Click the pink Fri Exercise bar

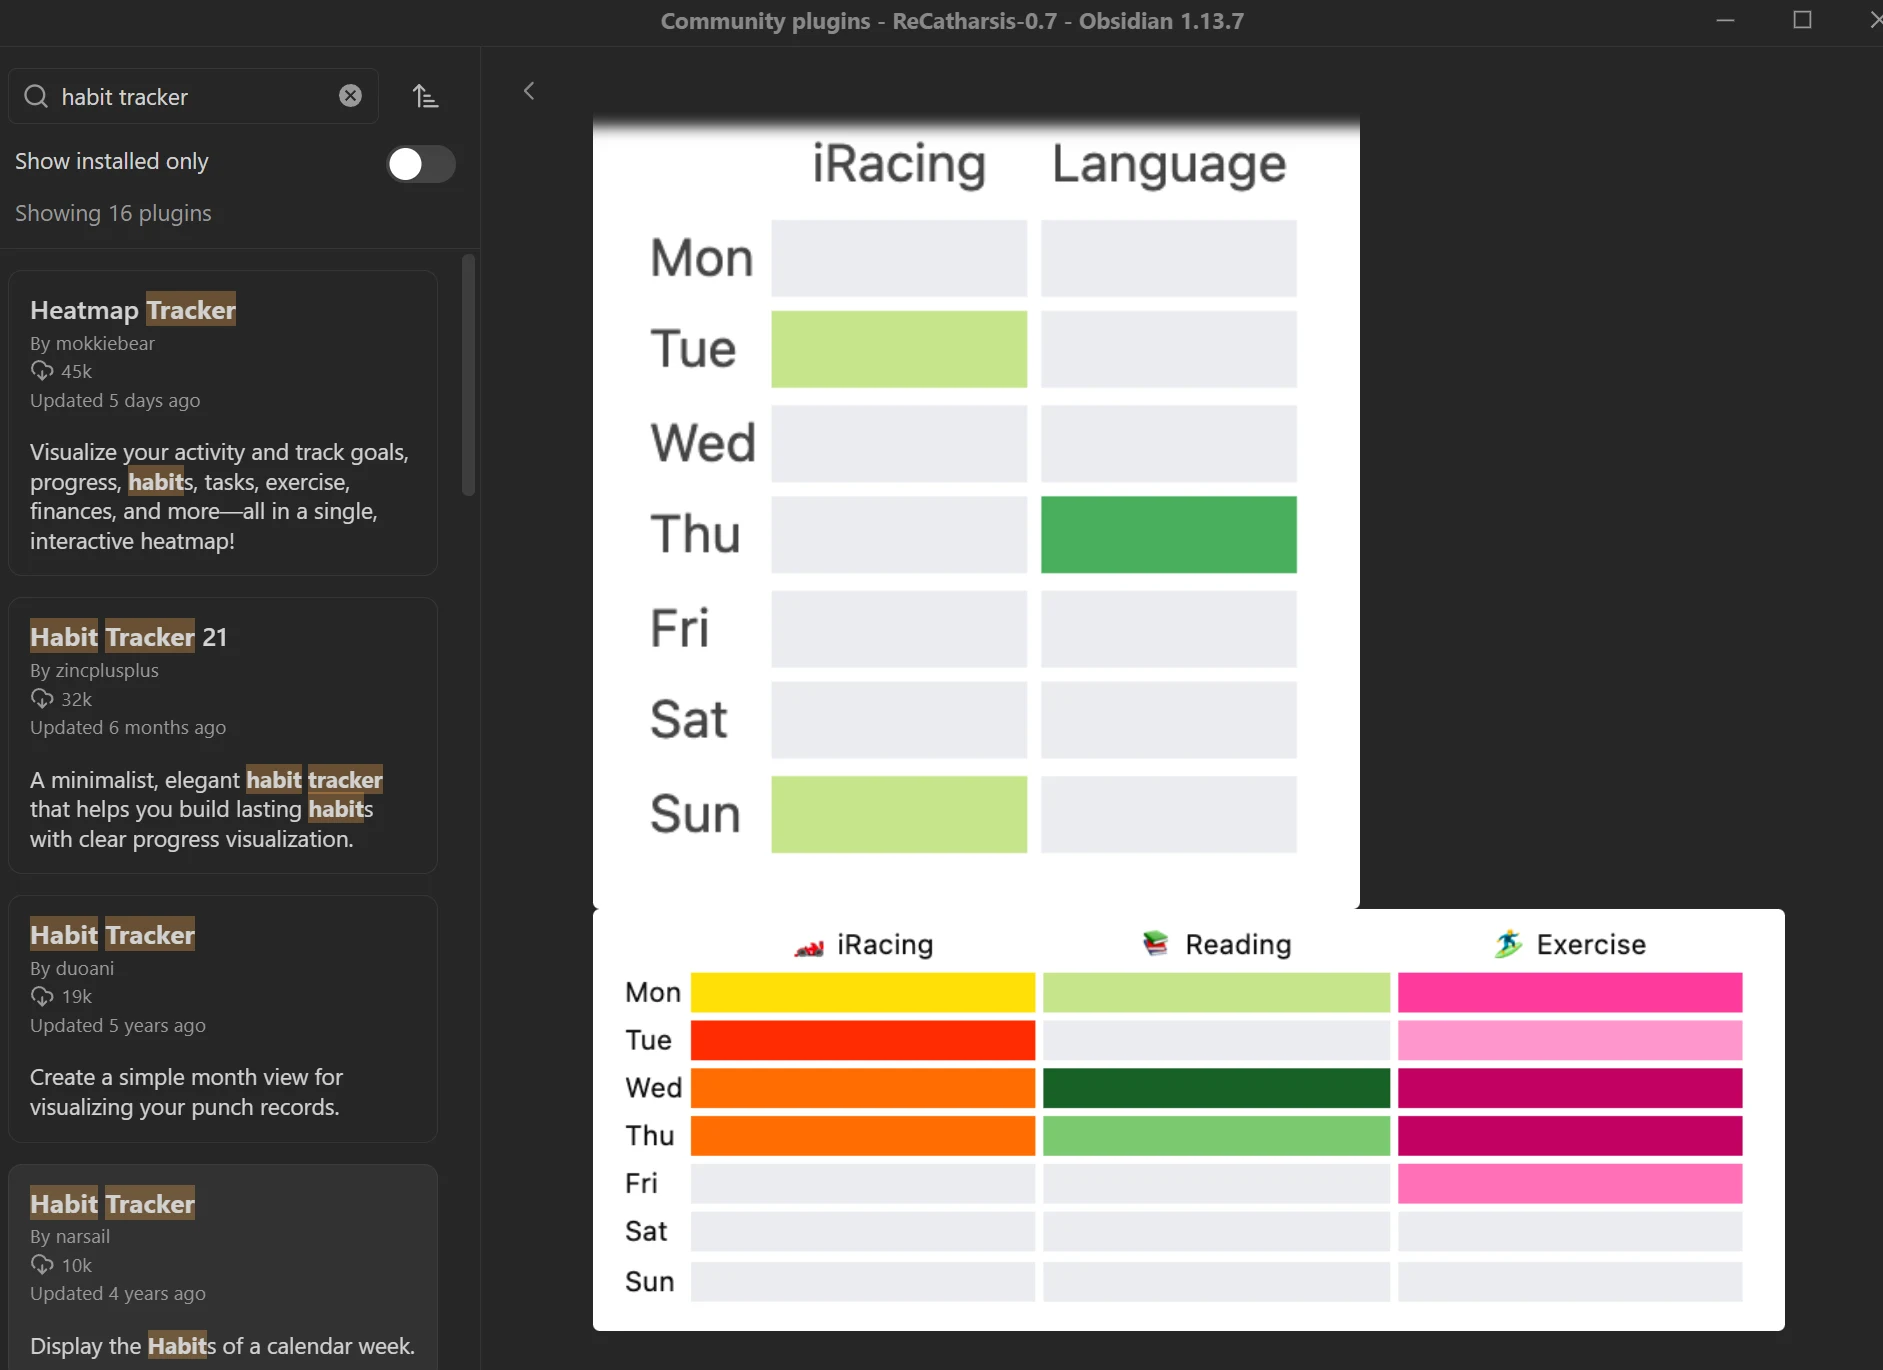click(1570, 1184)
